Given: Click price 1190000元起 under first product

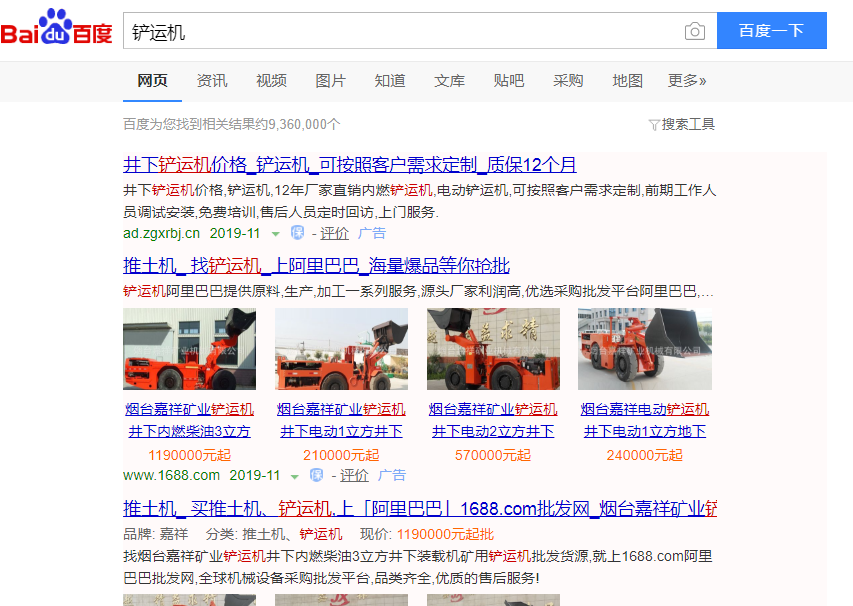Looking at the screenshot, I should tap(189, 455).
